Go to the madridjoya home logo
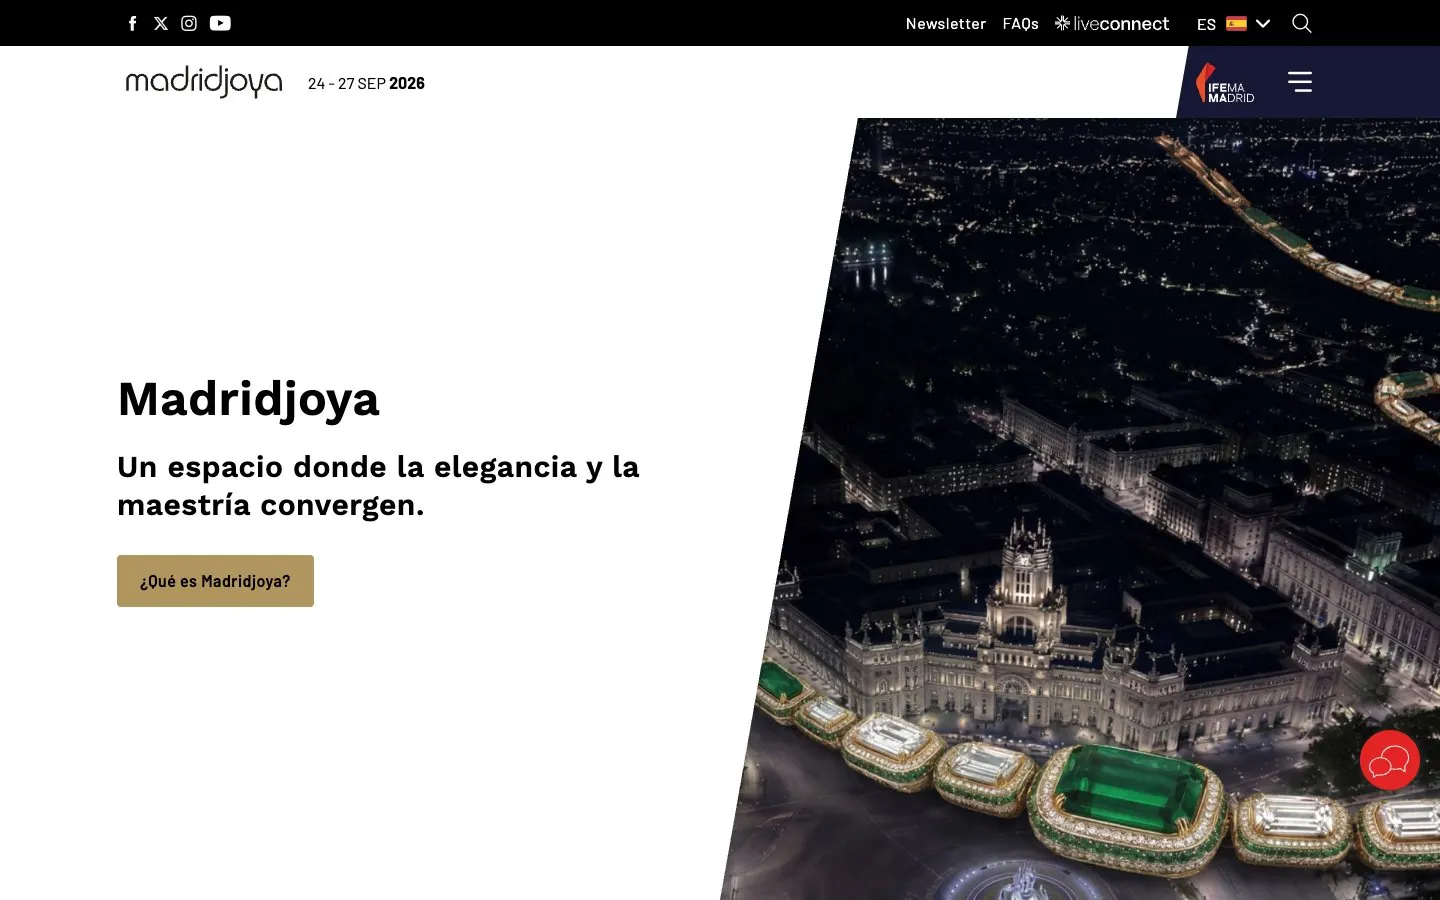 [x=204, y=82]
